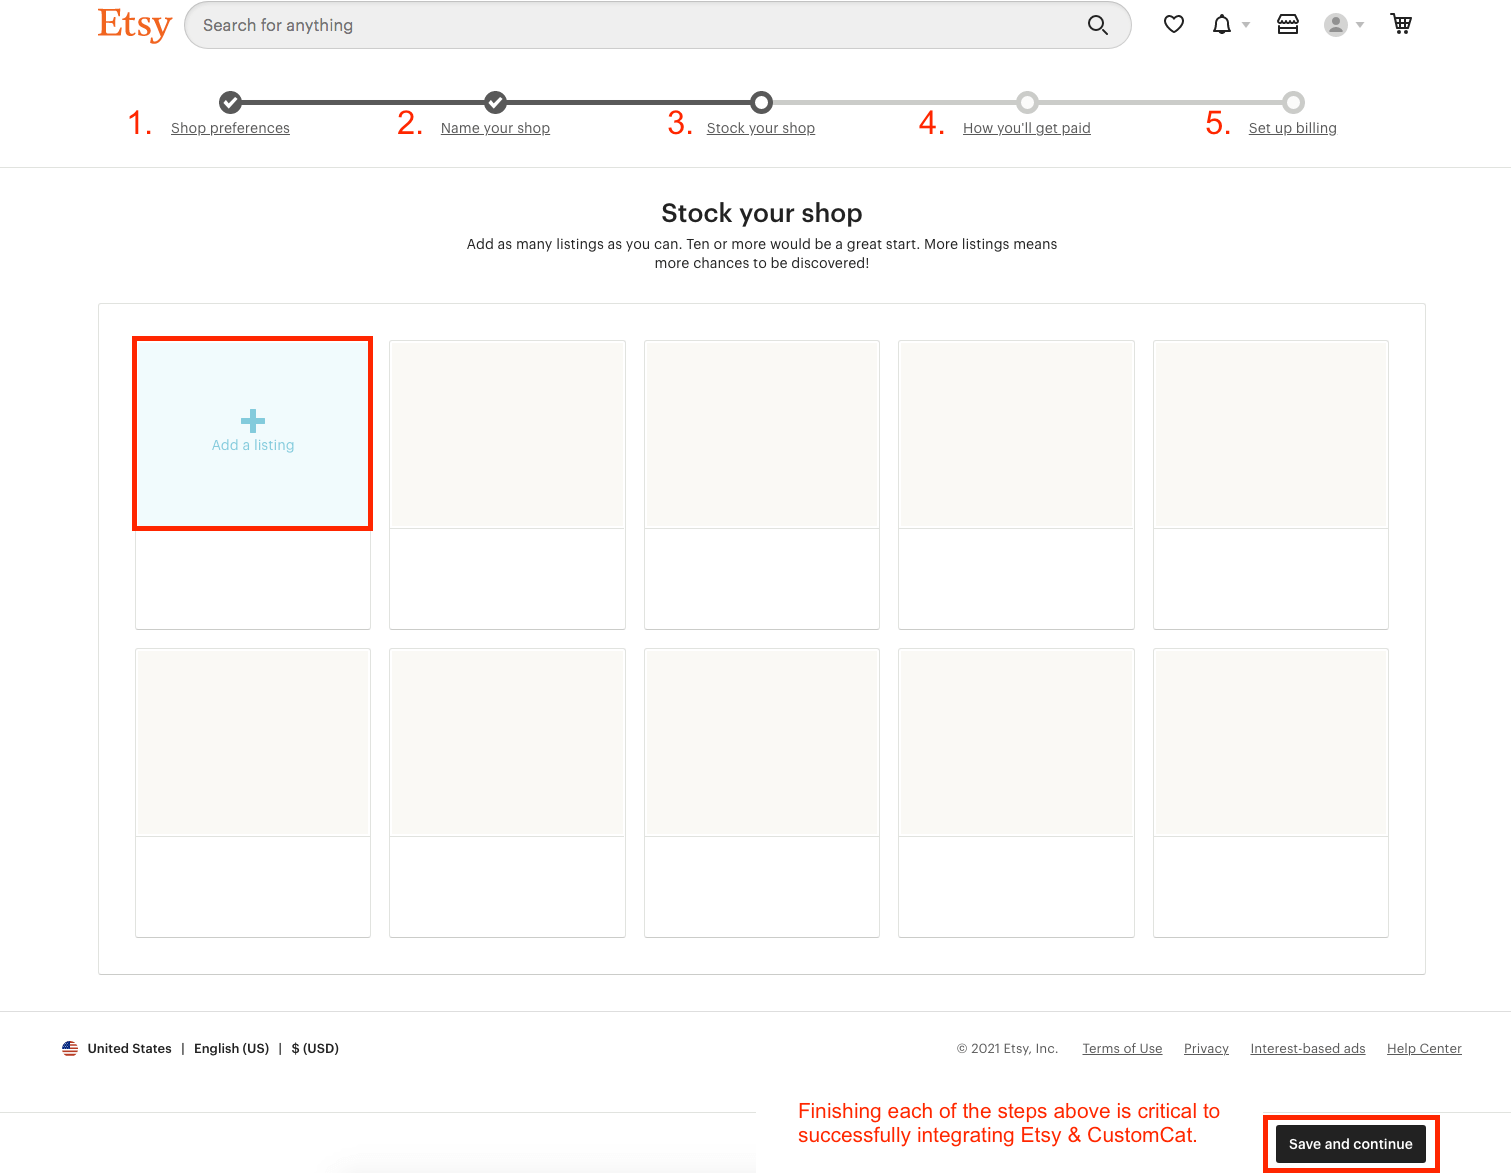Expand the account dropdown arrow
Screen dimensions: 1511x1173
pos(1358,25)
